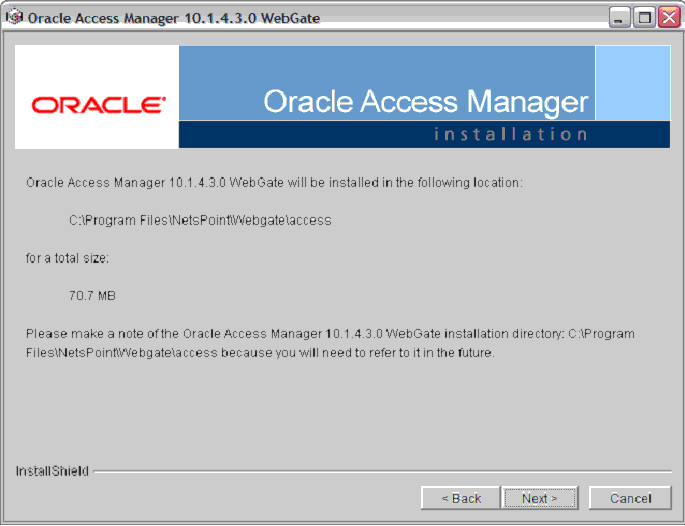Continue the installation with Next
The height and width of the screenshot is (526, 685).
point(540,498)
